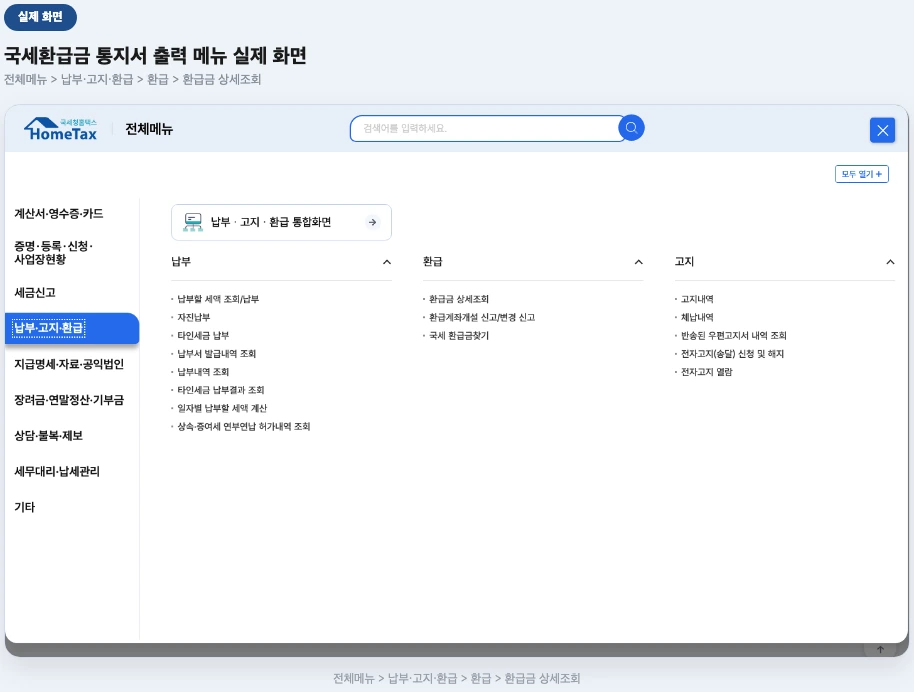
Task: Click the 모두 열기 + button
Action: (x=862, y=174)
